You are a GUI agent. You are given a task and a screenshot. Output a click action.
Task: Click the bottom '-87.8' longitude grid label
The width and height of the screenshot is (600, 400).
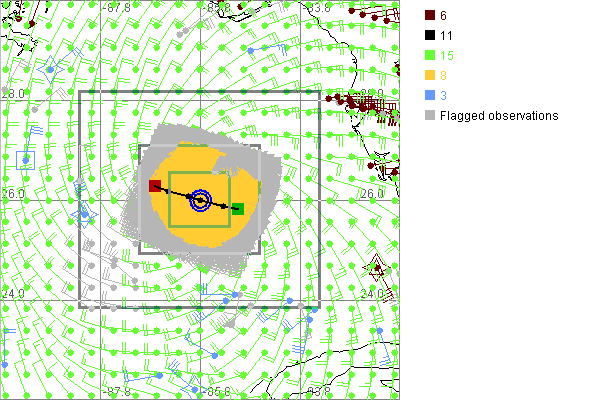click(x=118, y=391)
